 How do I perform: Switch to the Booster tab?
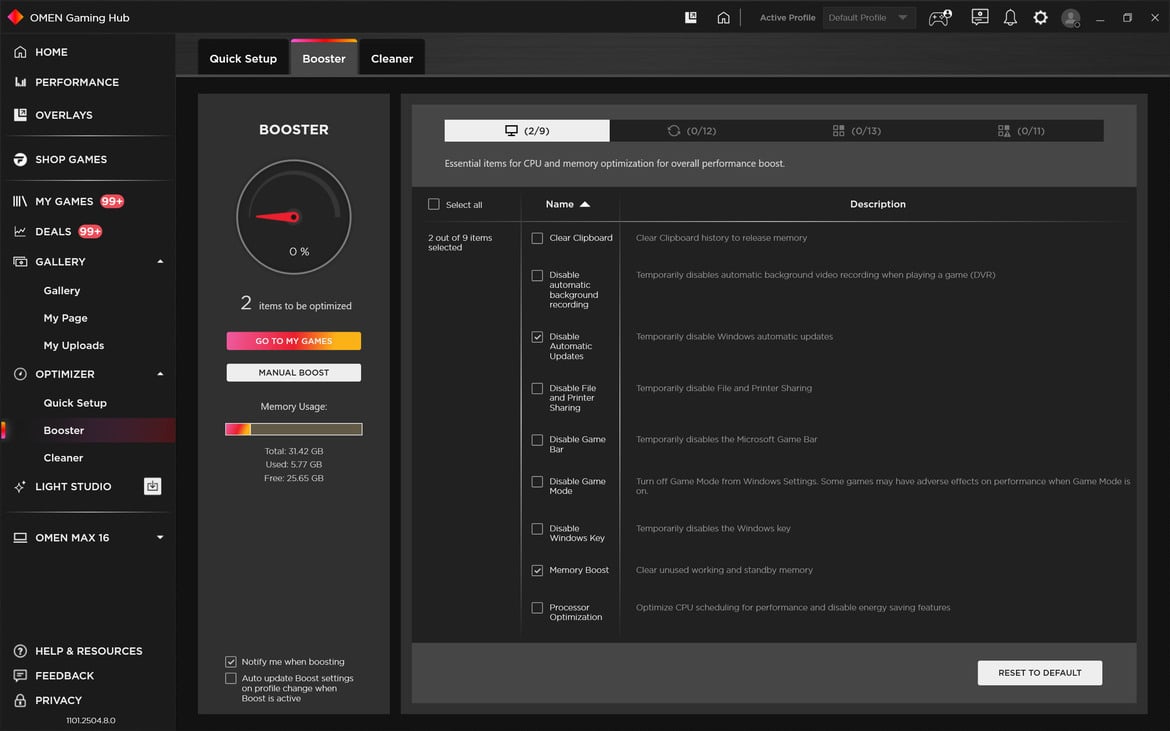(324, 58)
